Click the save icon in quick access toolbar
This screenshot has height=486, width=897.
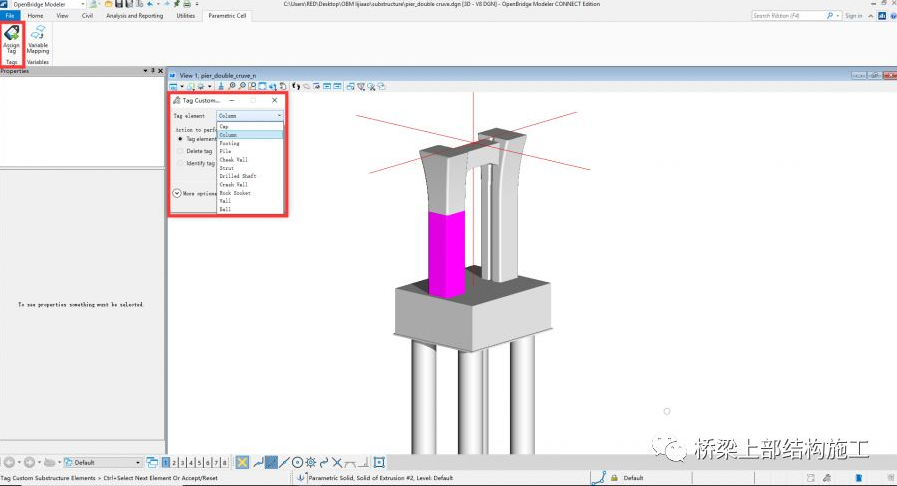119,4
